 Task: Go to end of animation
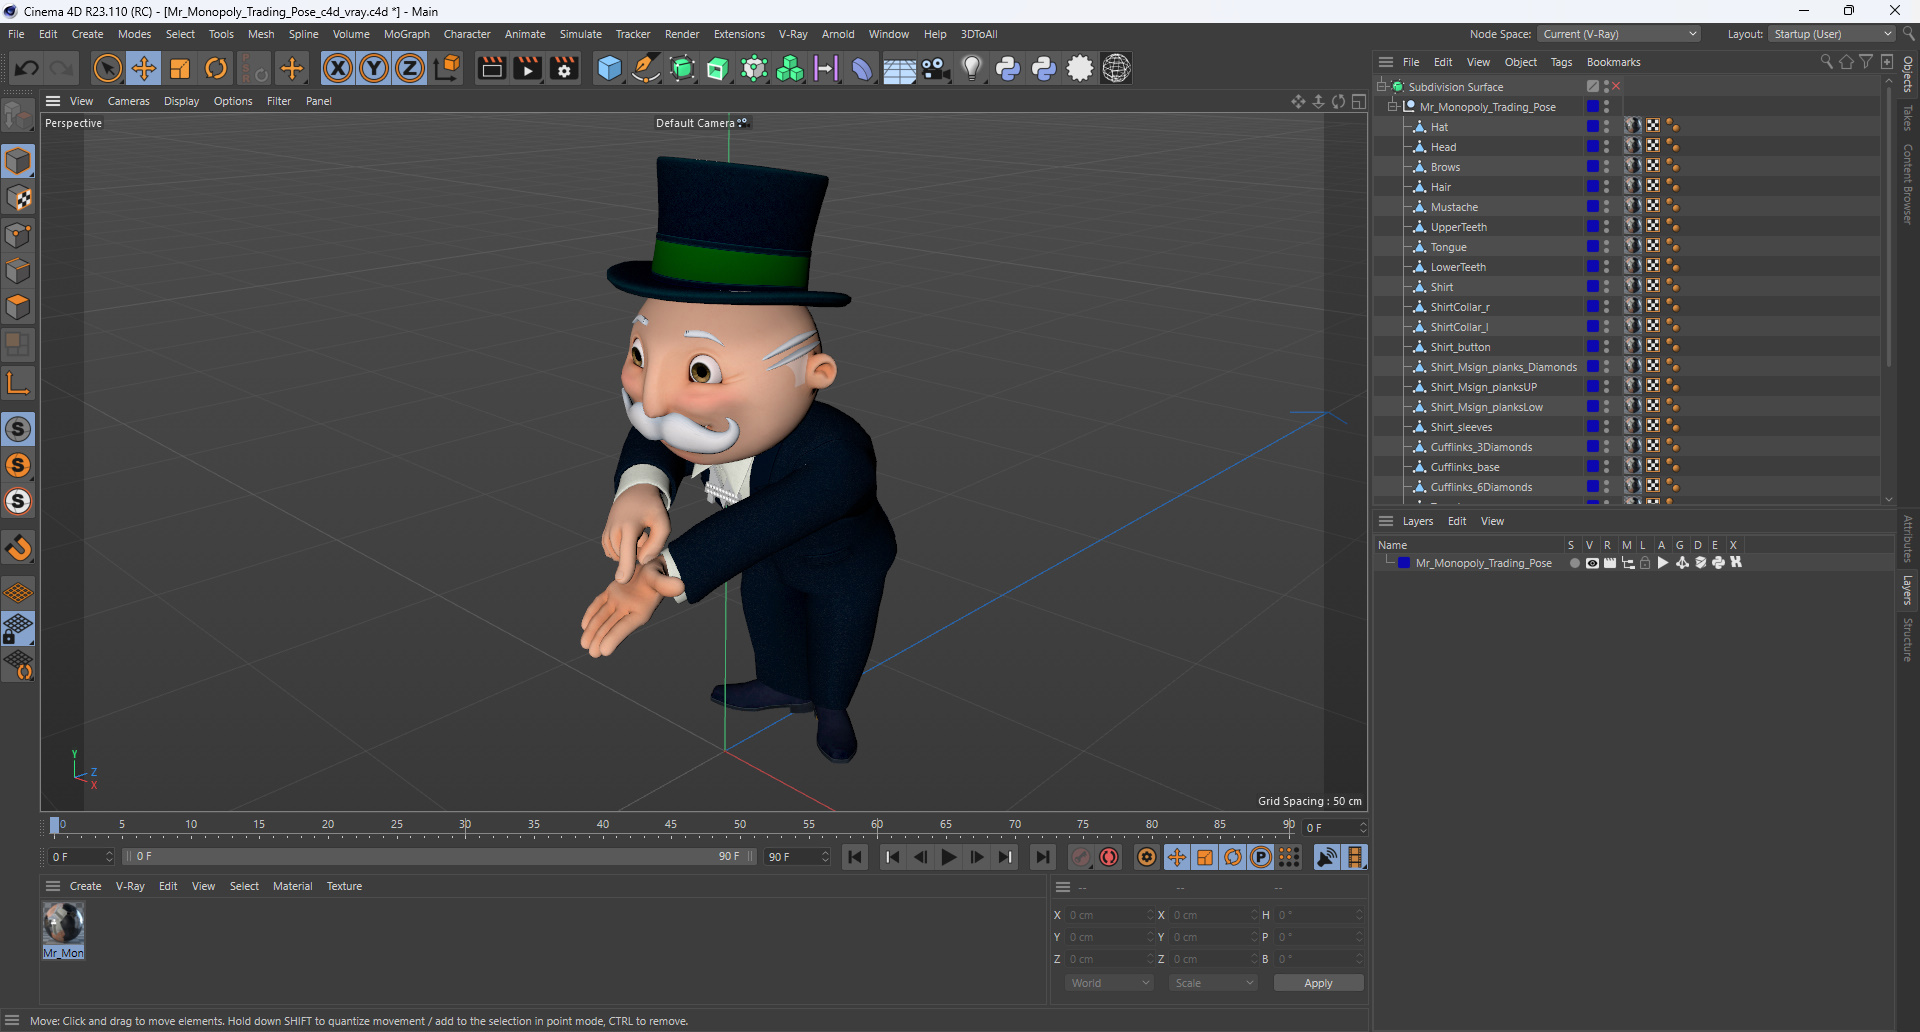(1043, 857)
